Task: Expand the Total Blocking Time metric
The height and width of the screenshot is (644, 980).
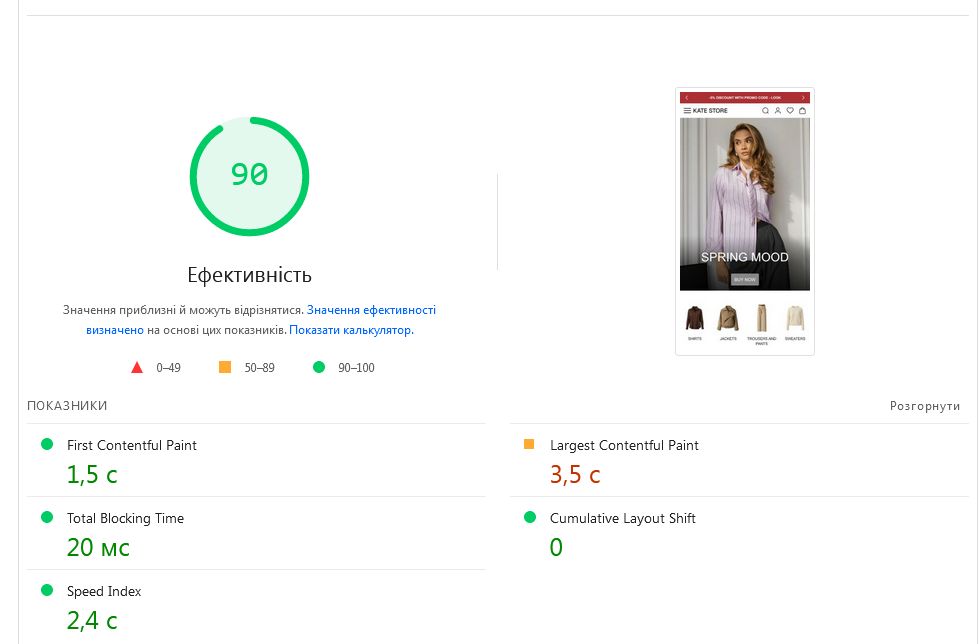Action: tap(125, 518)
